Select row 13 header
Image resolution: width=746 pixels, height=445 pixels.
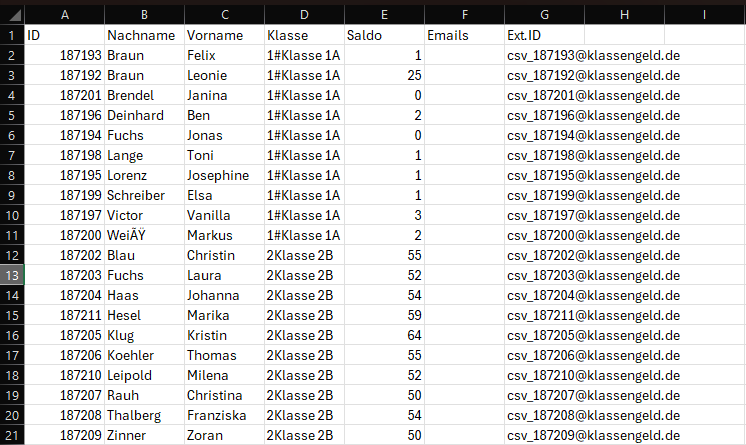point(12,275)
